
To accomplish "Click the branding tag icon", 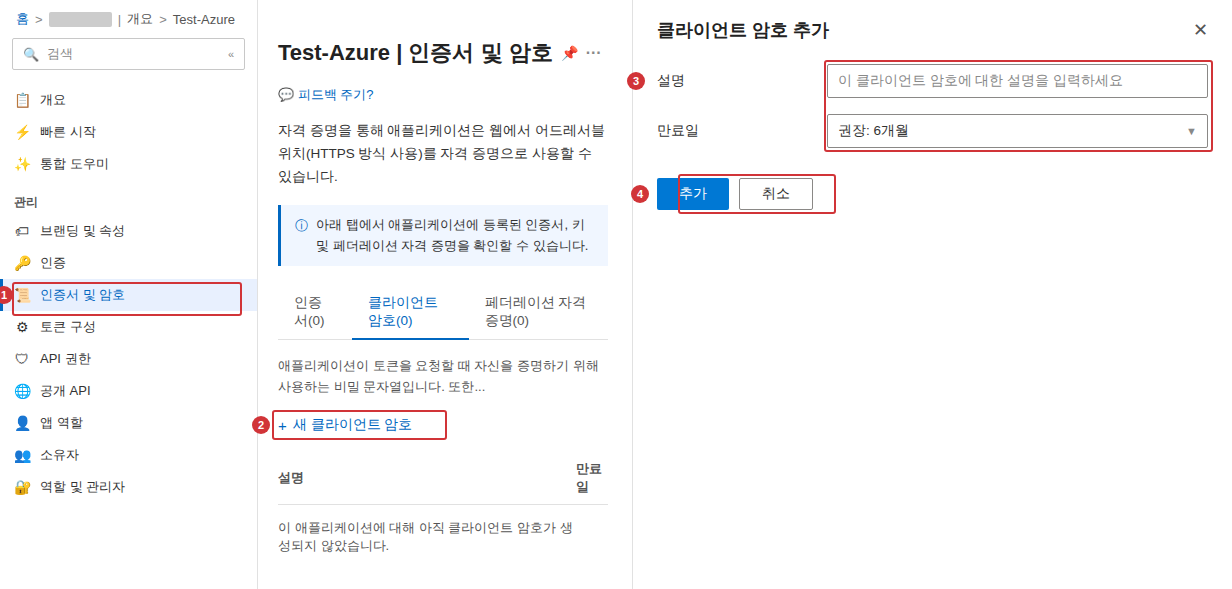I will coord(22,231).
